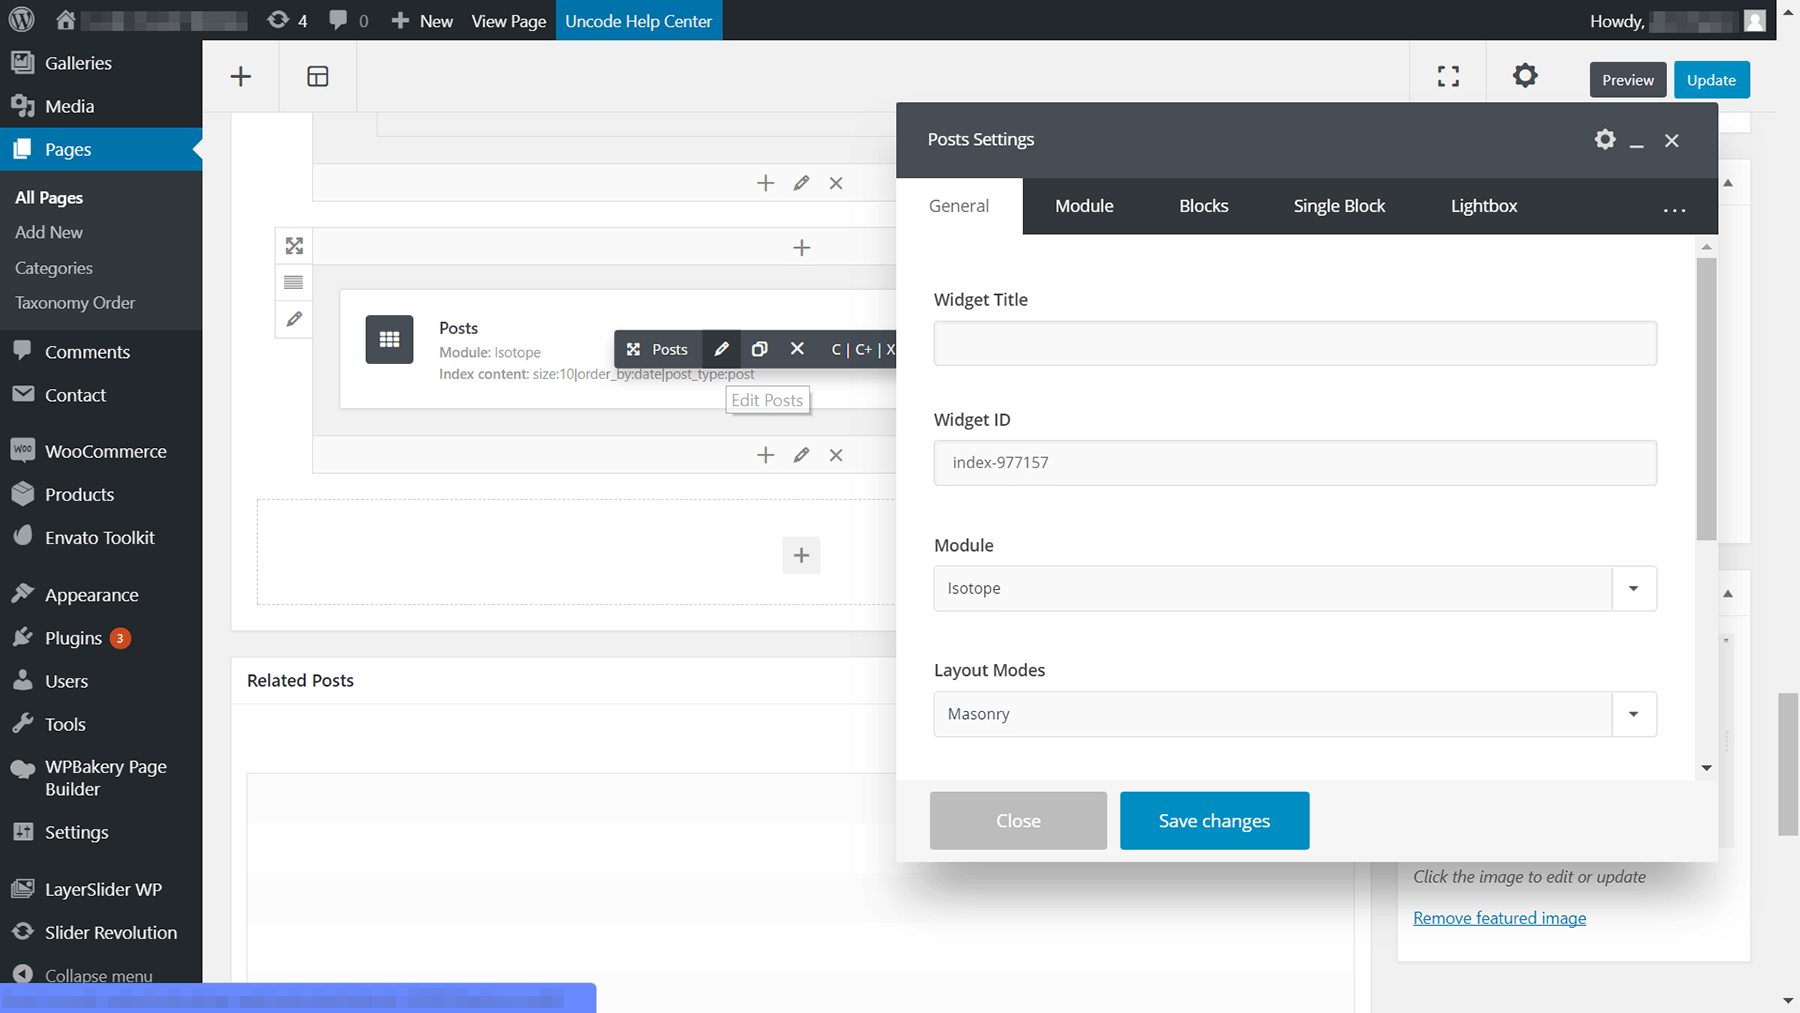Open page Categories submenu
1800x1013 pixels.
[54, 268]
